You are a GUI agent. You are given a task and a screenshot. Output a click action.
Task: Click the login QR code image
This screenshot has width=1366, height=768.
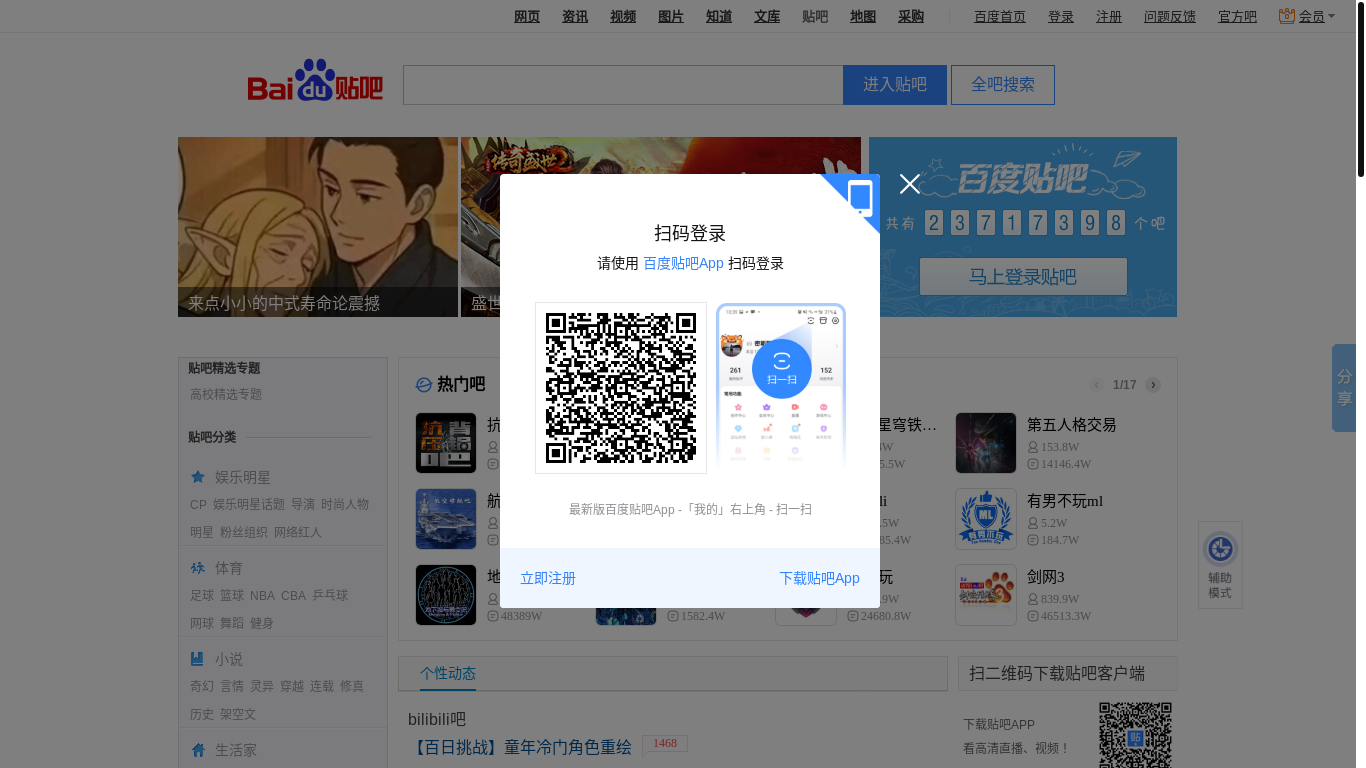pyautogui.click(x=621, y=388)
